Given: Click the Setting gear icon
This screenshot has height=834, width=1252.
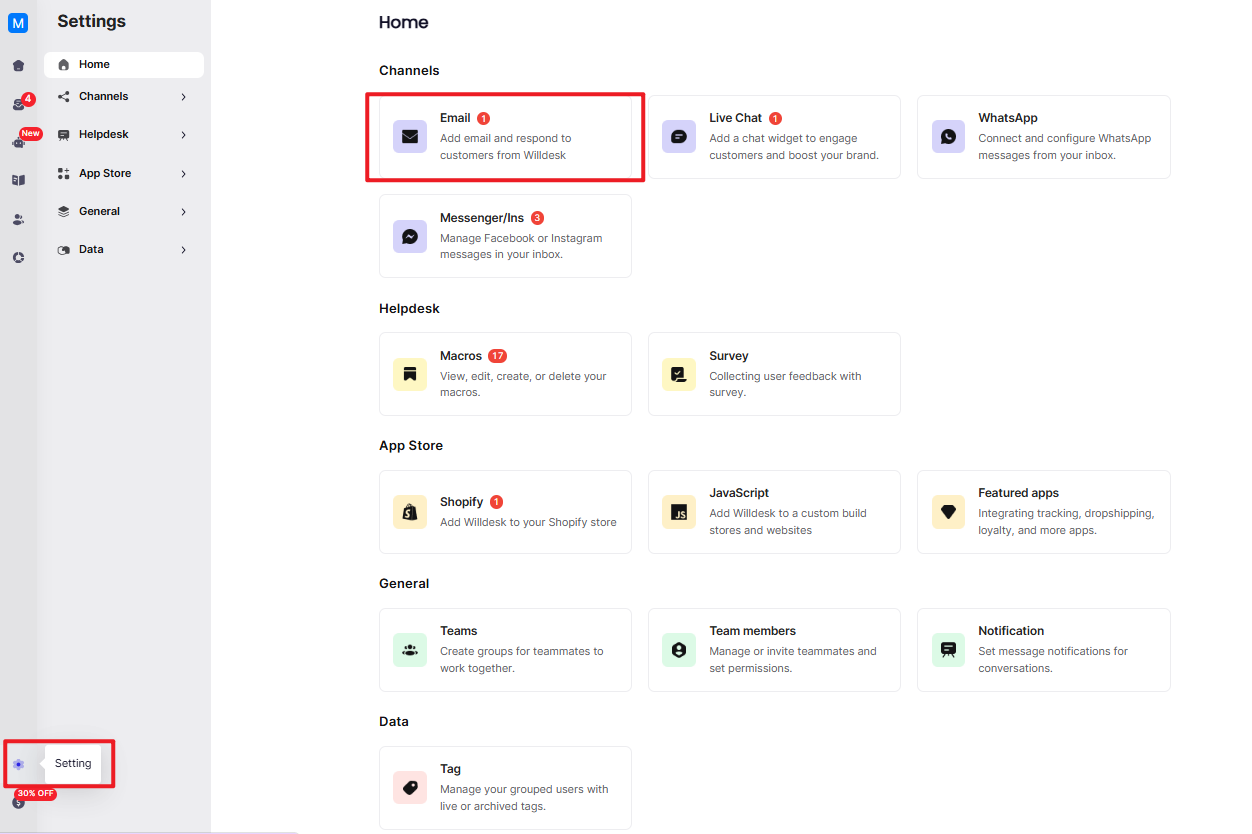Looking at the screenshot, I should 18,764.
